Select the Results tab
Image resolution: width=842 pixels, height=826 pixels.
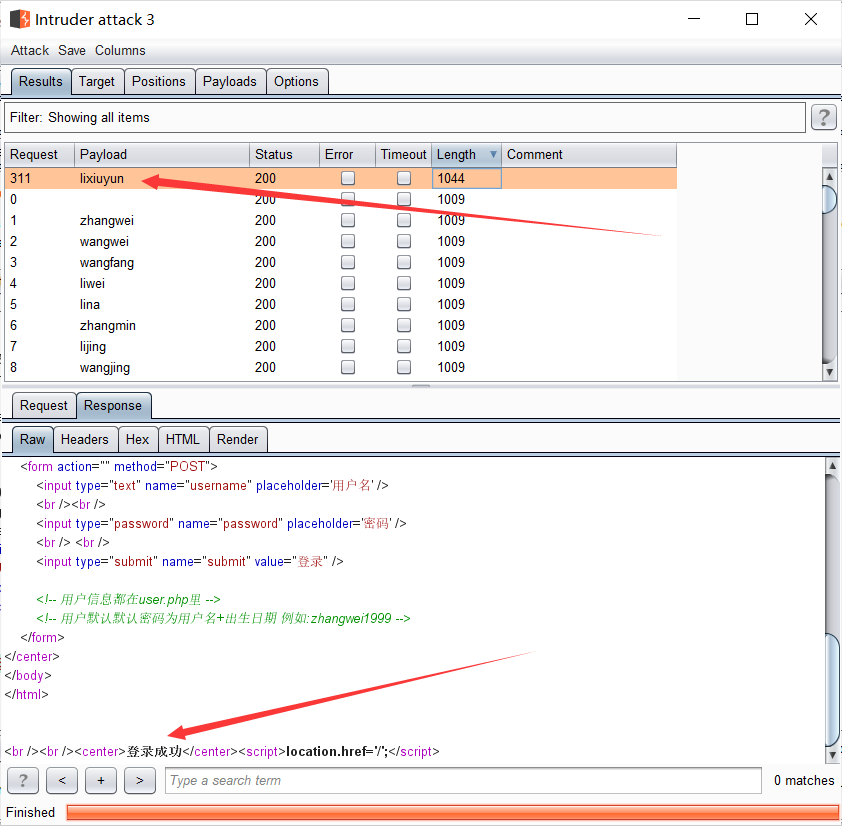pyautogui.click(x=41, y=82)
